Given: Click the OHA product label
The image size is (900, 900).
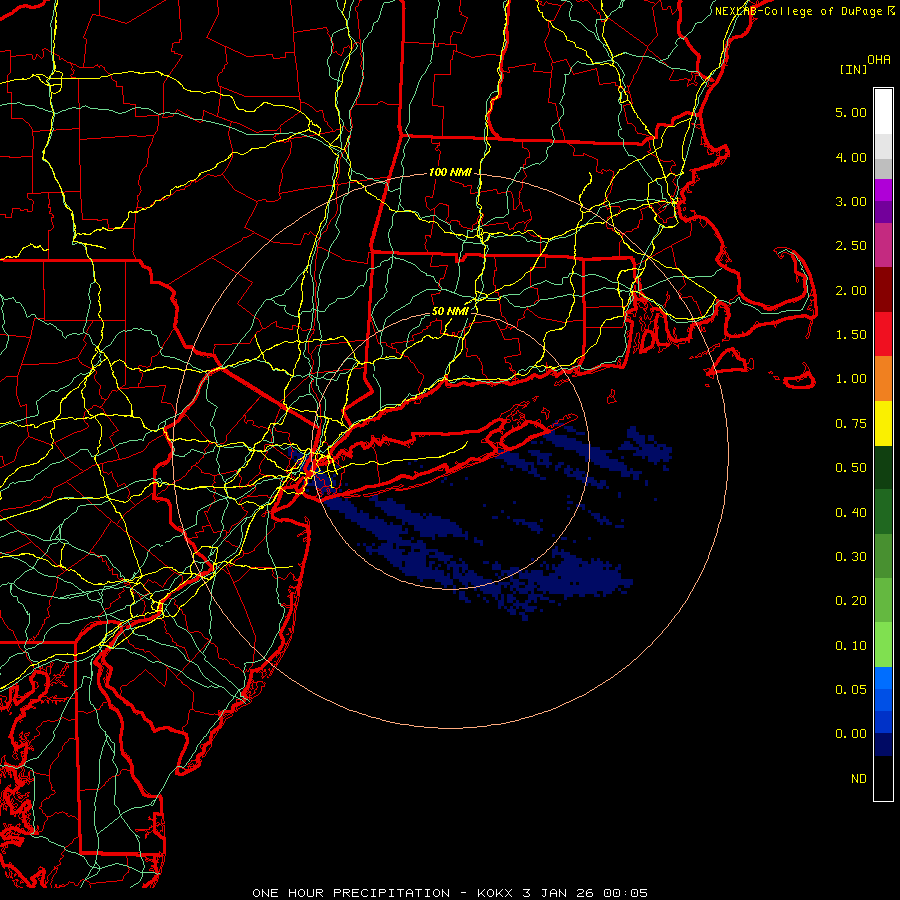Looking at the screenshot, I should 879,60.
